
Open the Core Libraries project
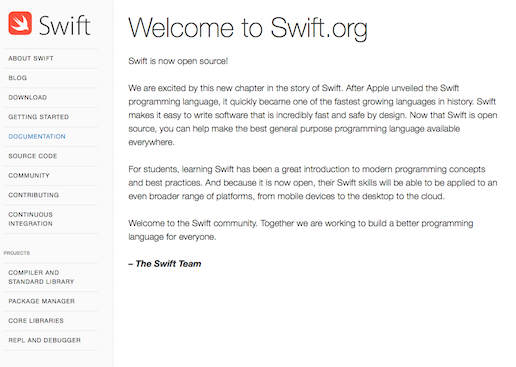pyautogui.click(x=36, y=321)
